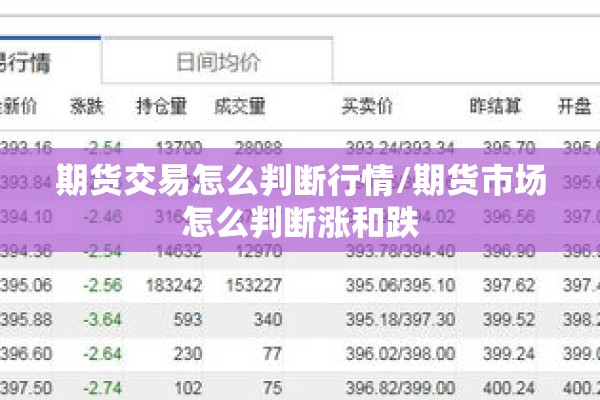Click open interest value 593
The height and width of the screenshot is (400, 600).
point(188,320)
